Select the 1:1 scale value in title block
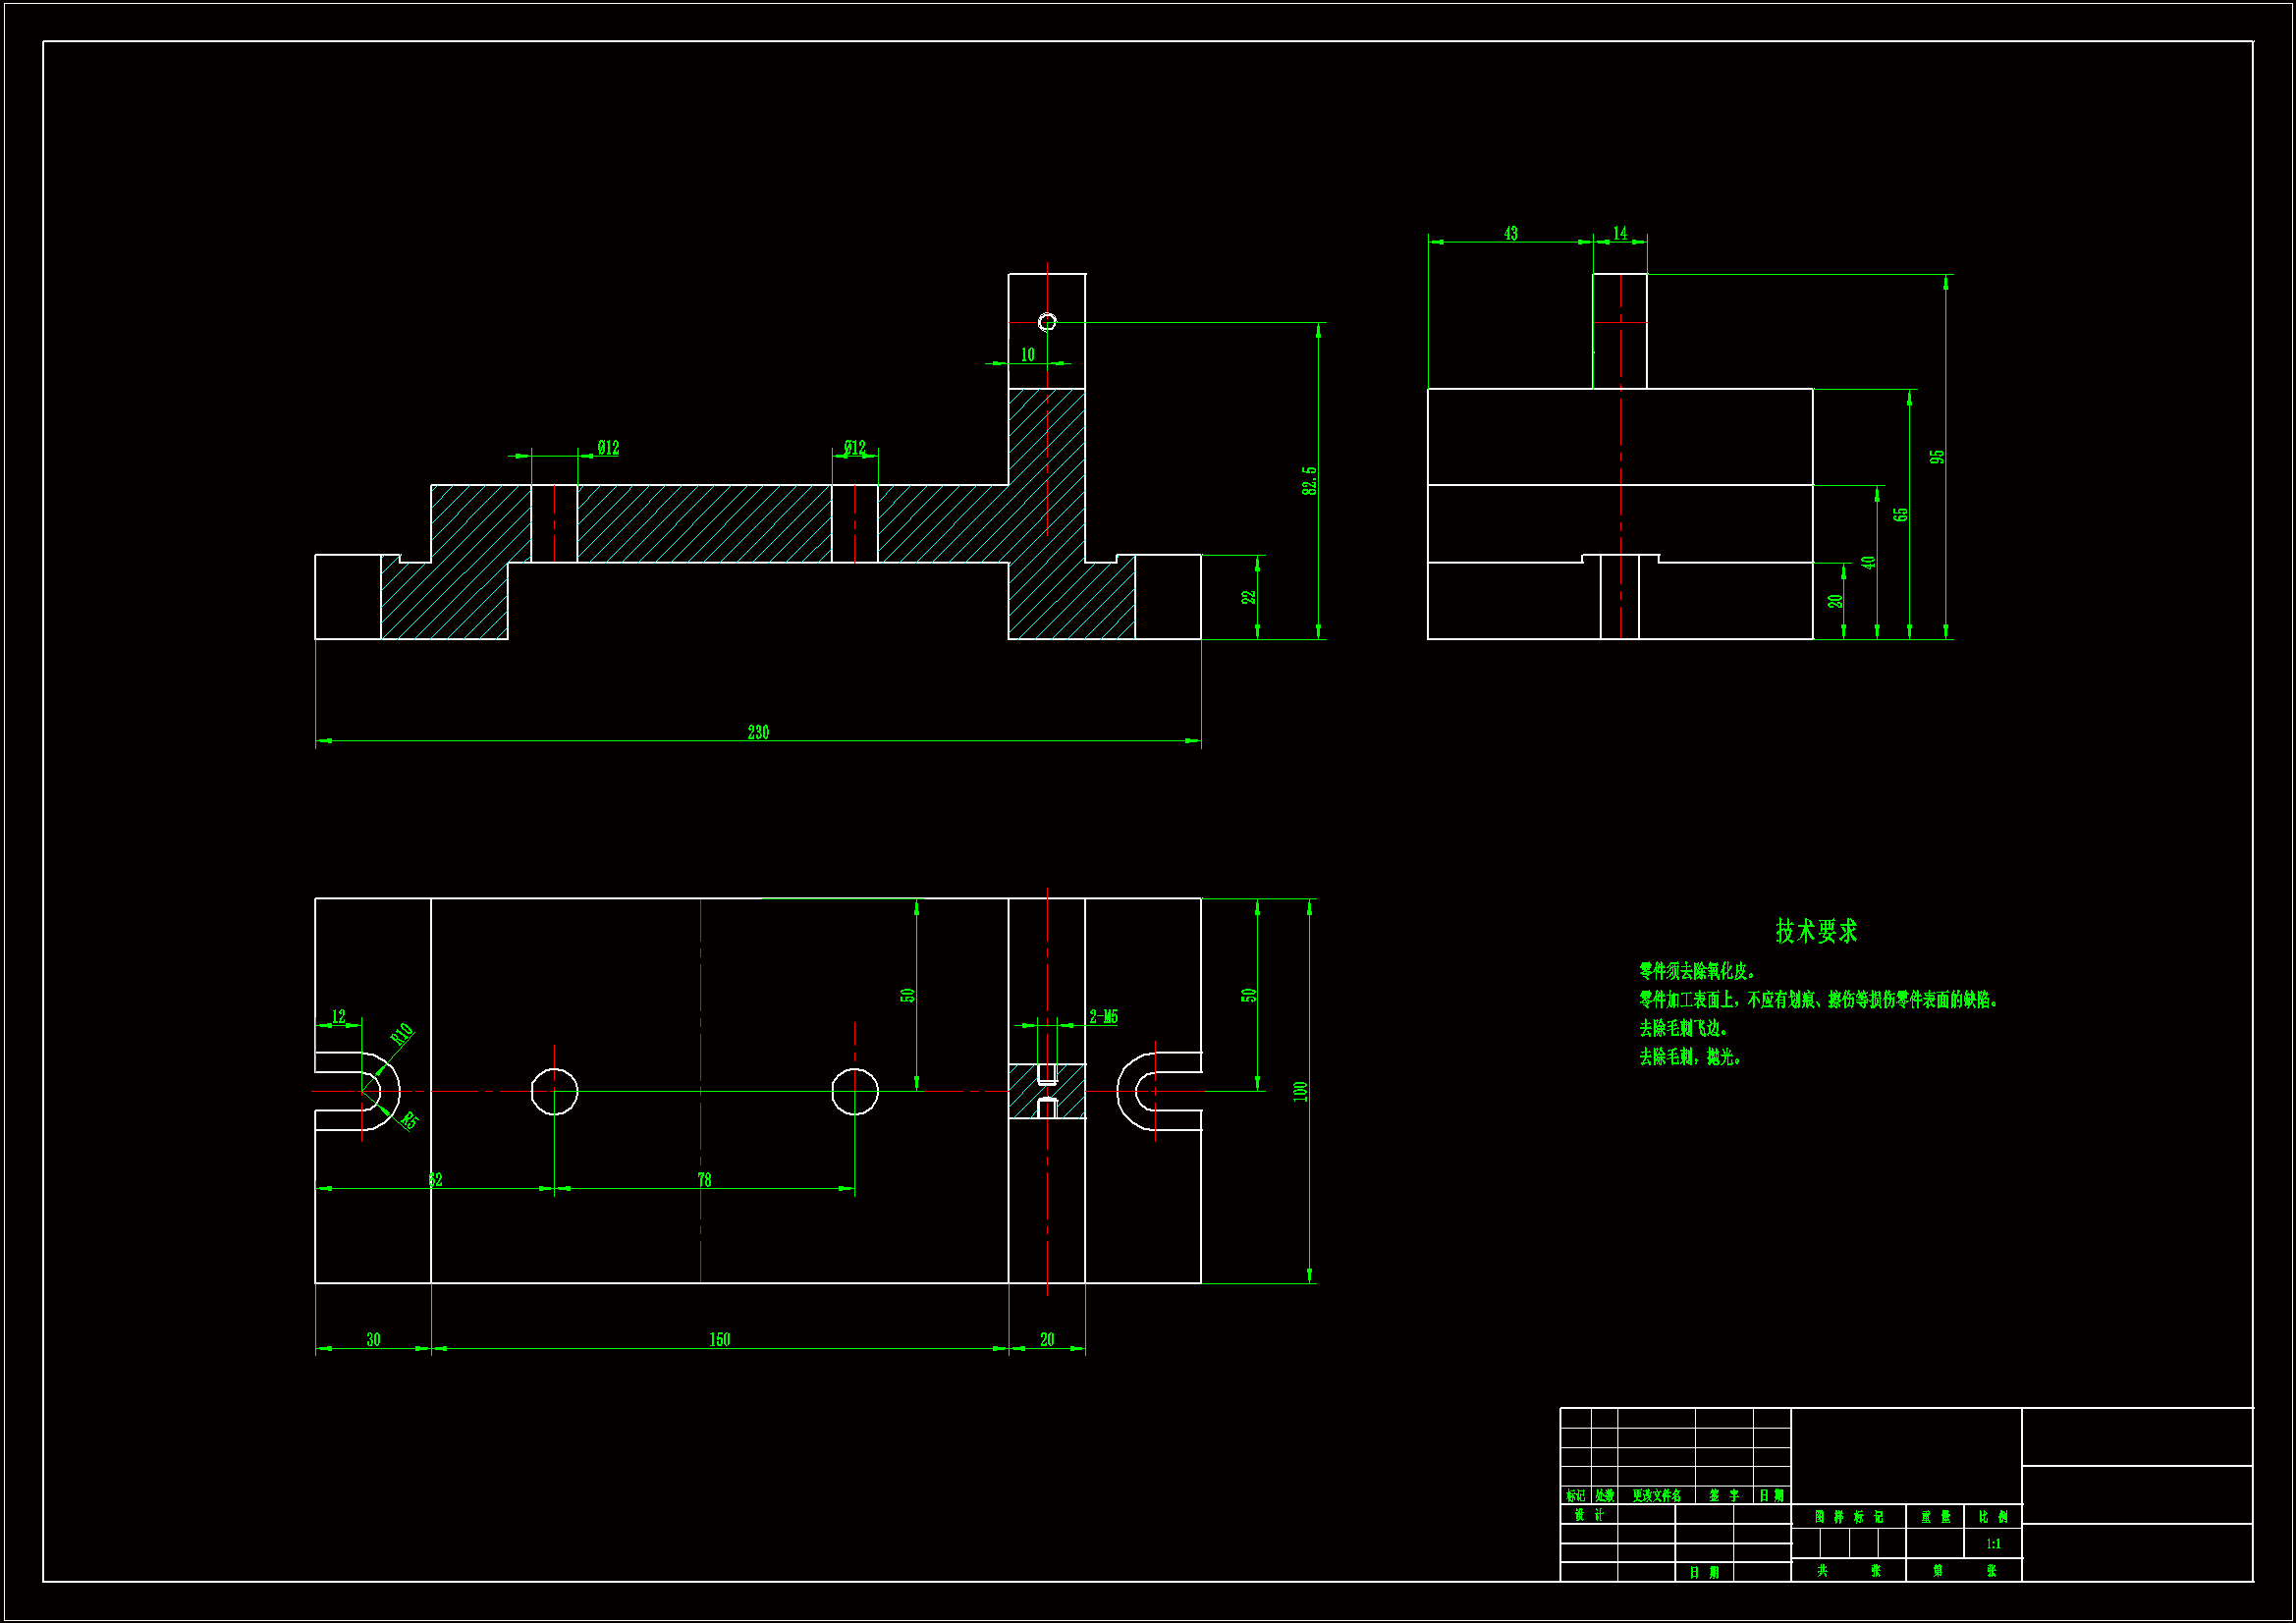2296x1623 pixels. pyautogui.click(x=1993, y=1544)
